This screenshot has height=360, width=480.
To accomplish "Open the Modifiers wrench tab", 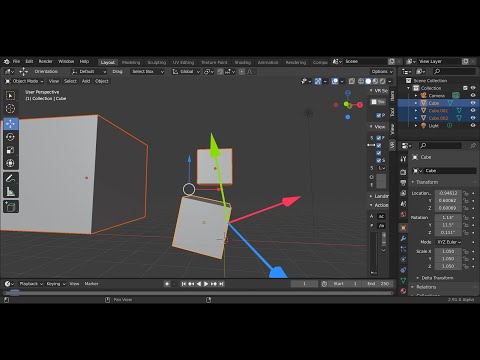I will 403,238.
